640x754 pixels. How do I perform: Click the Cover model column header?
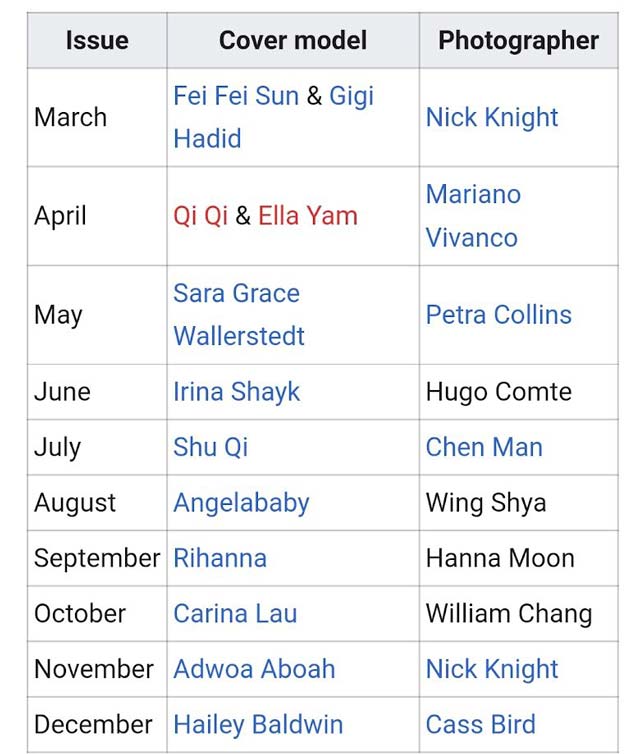[293, 40]
